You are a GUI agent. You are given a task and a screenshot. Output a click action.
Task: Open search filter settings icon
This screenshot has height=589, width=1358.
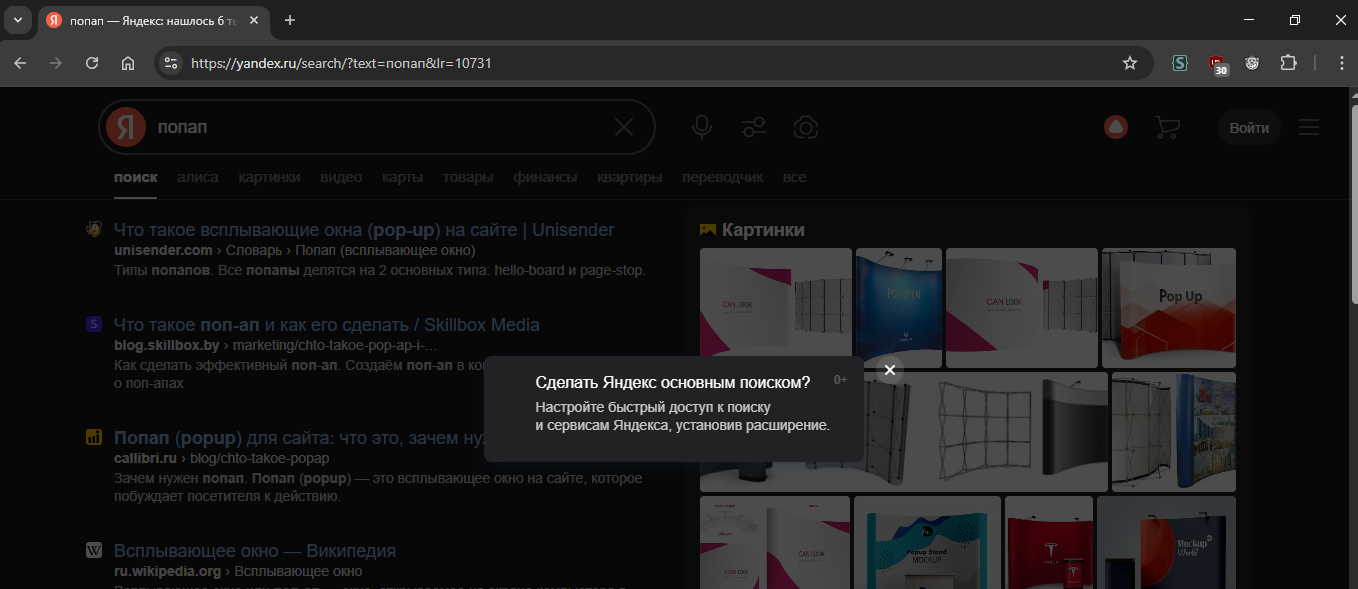click(754, 127)
